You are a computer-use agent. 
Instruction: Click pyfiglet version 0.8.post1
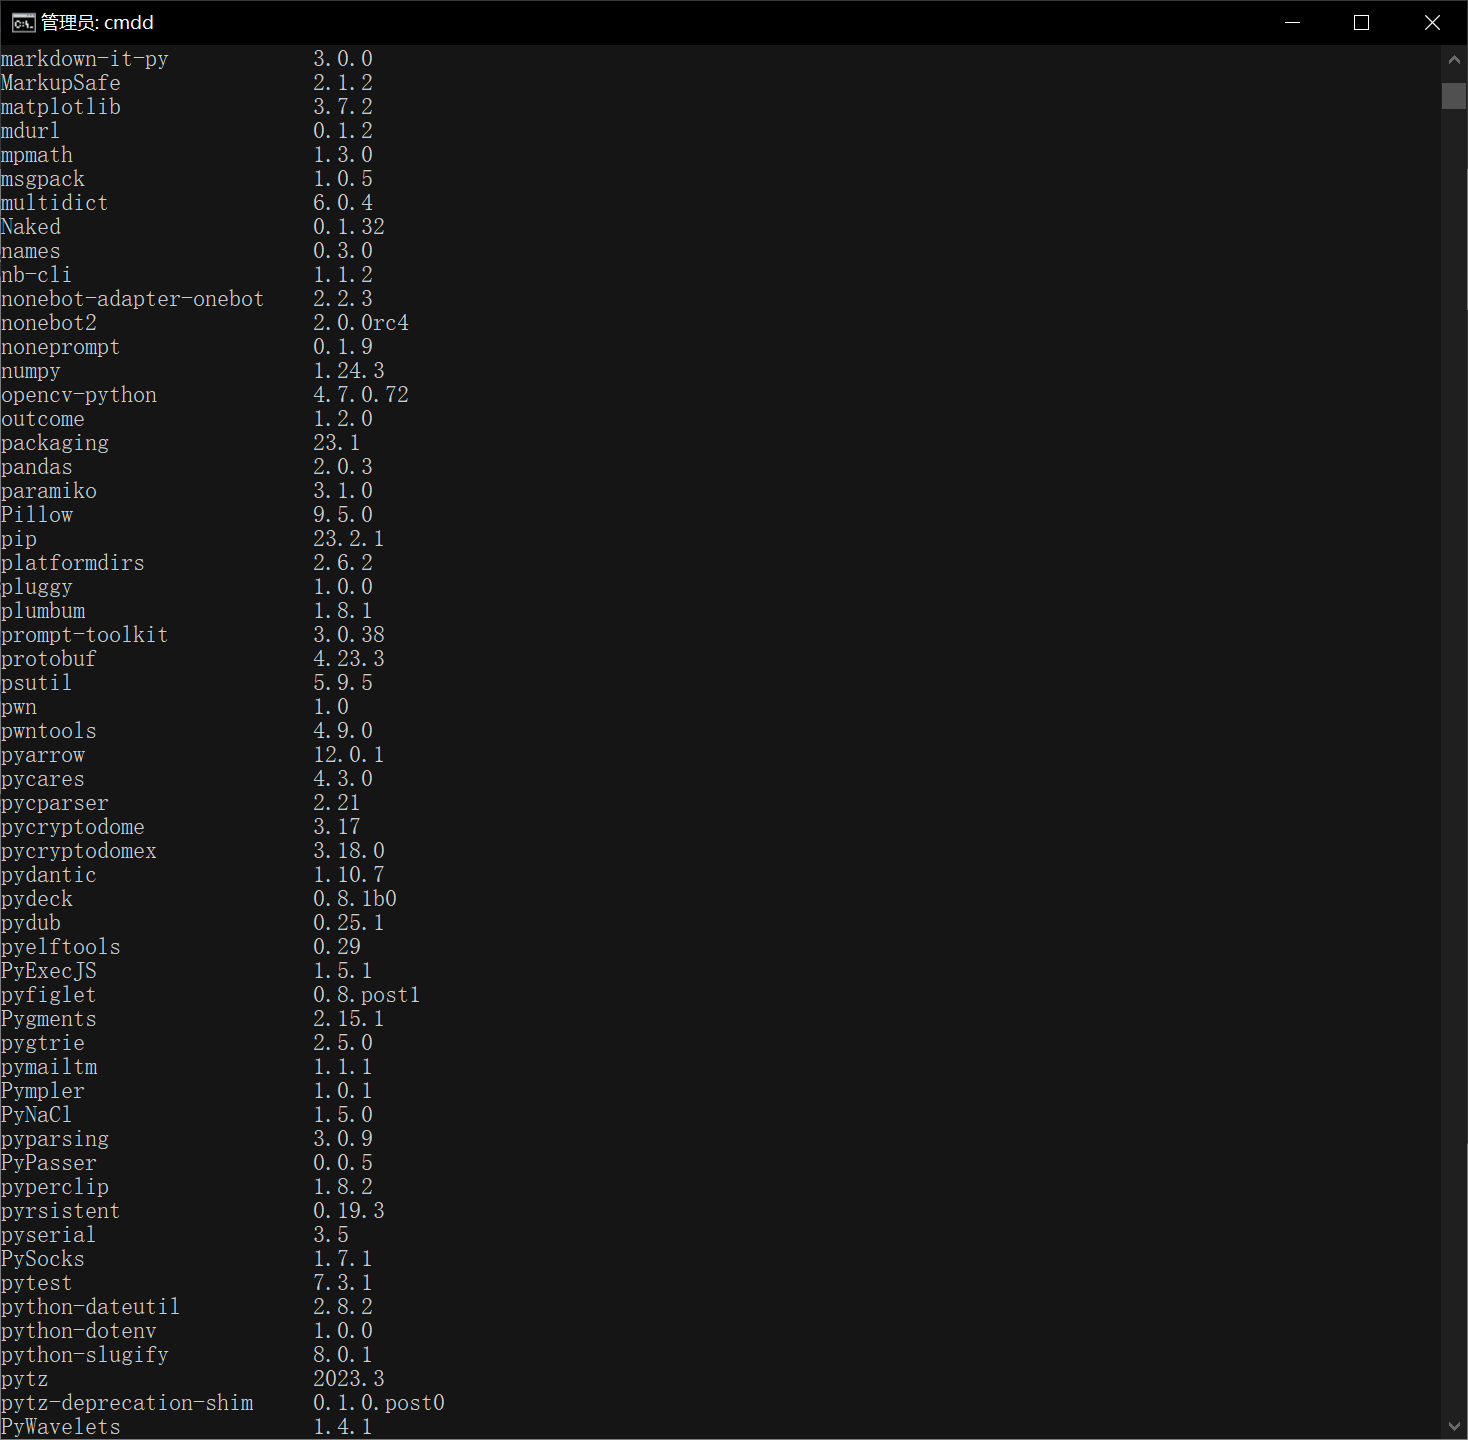click(x=367, y=995)
